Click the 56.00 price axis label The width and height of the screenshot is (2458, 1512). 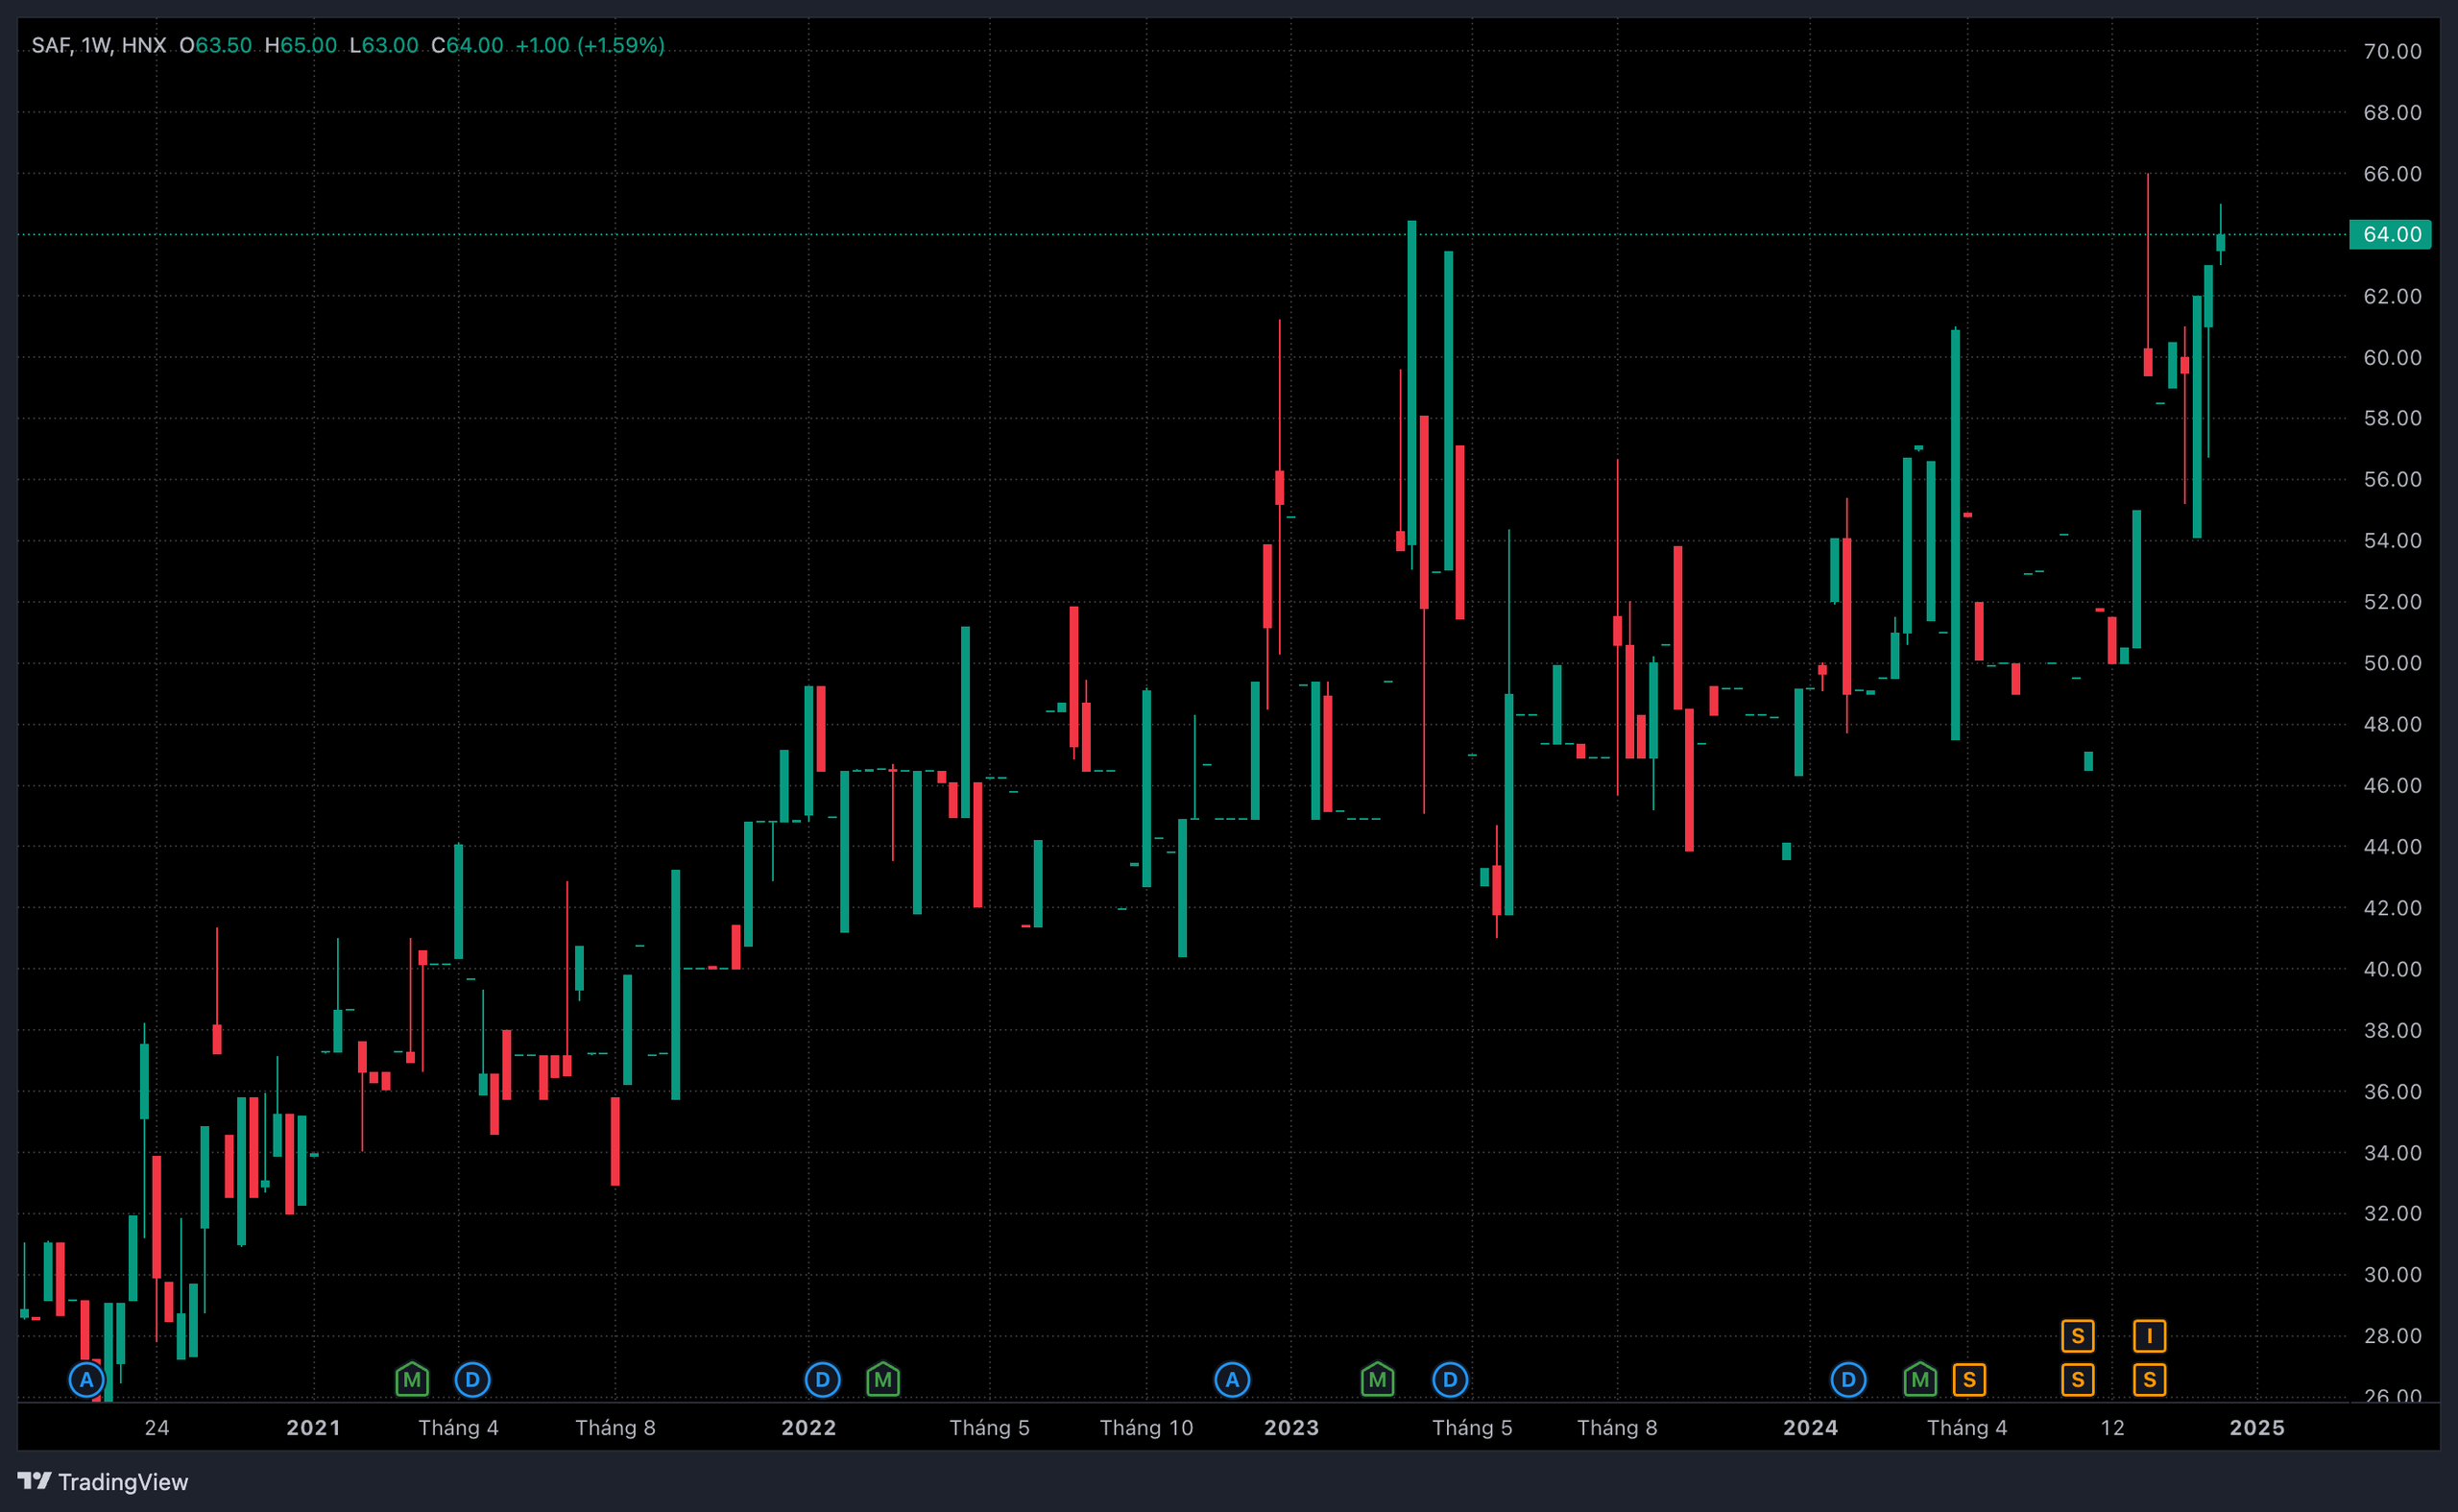(2392, 479)
